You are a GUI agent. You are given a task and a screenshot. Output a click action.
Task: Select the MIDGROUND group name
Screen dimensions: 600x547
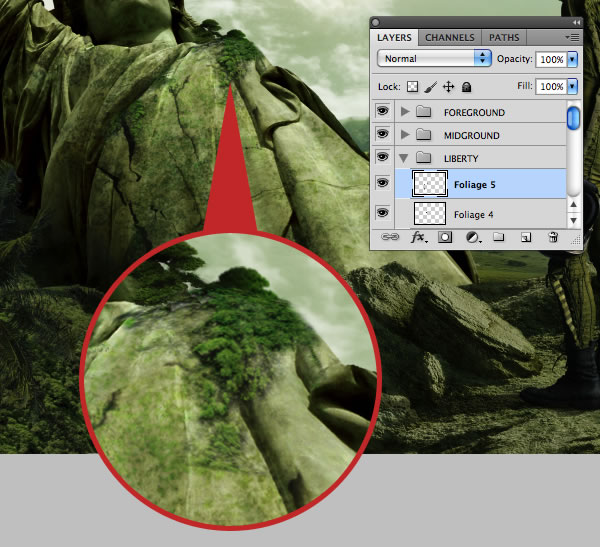[471, 136]
